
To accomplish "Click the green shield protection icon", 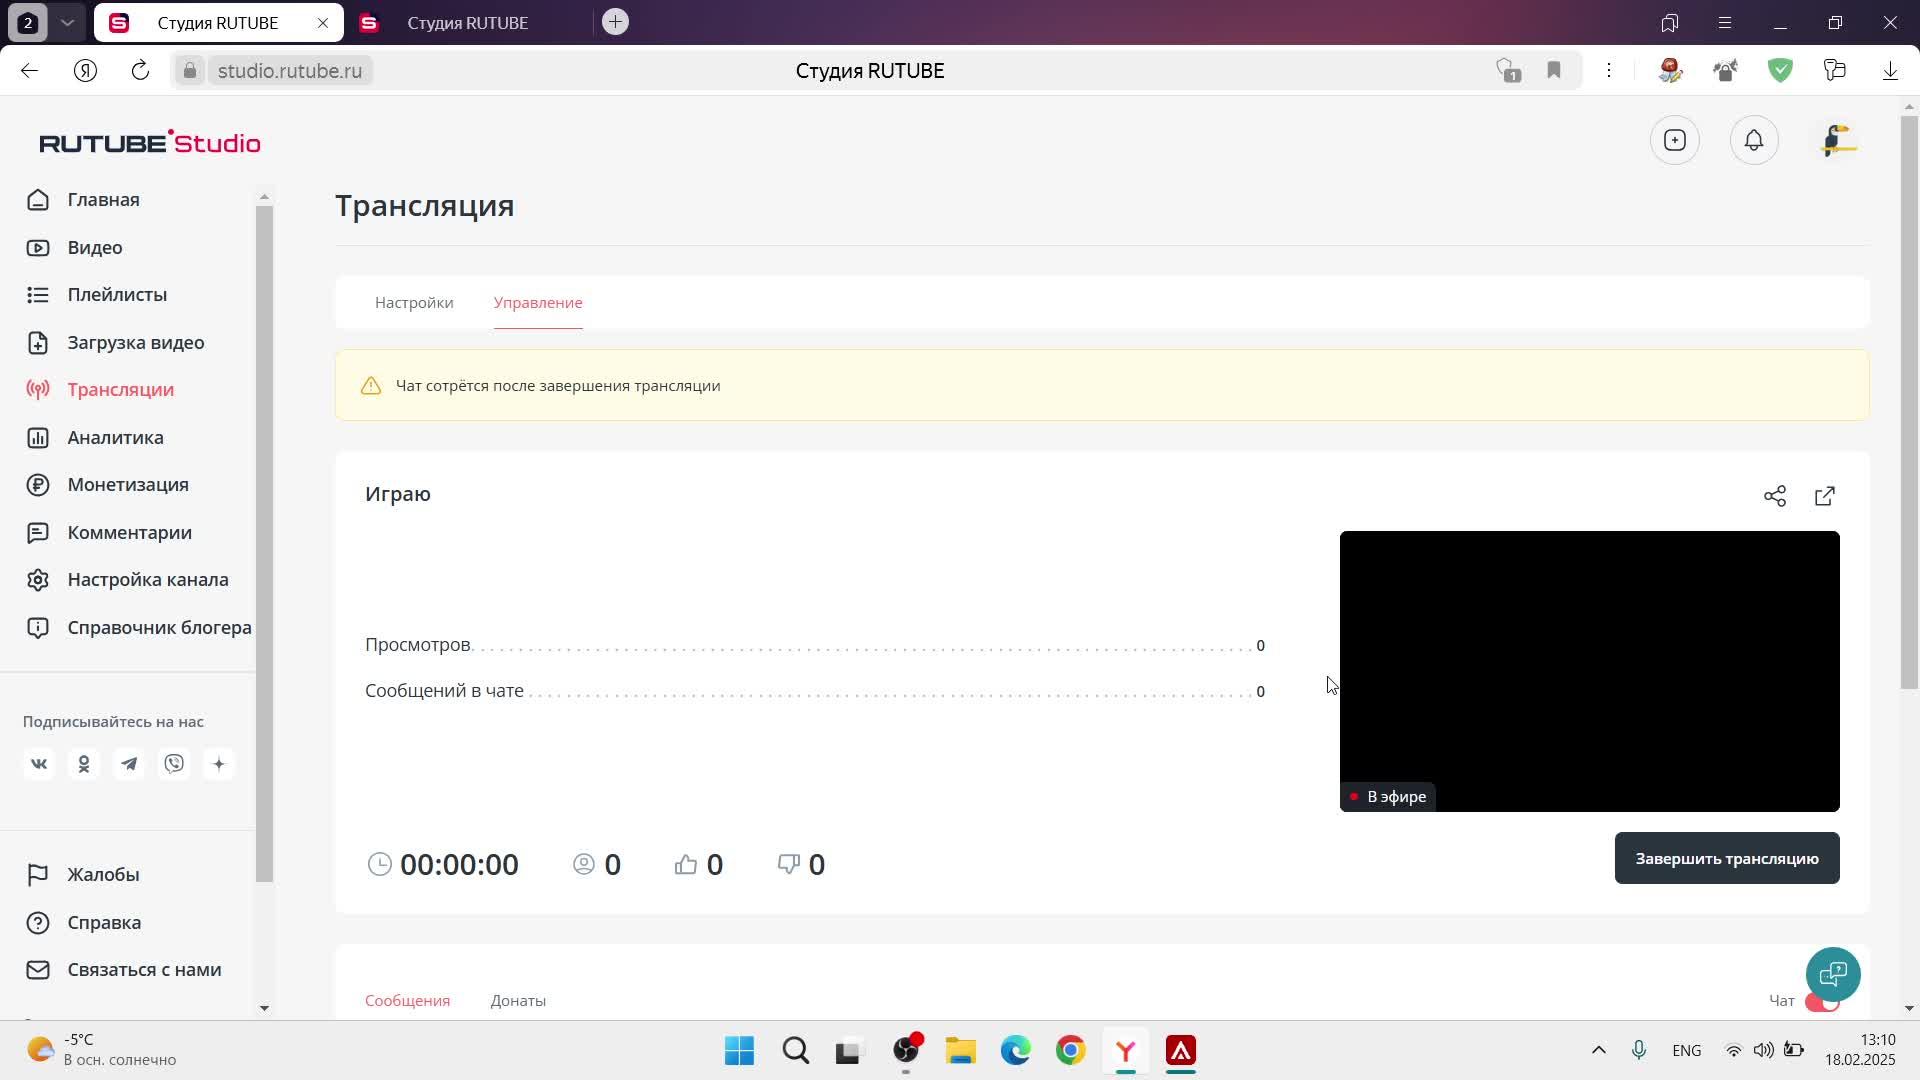I will pyautogui.click(x=1781, y=71).
